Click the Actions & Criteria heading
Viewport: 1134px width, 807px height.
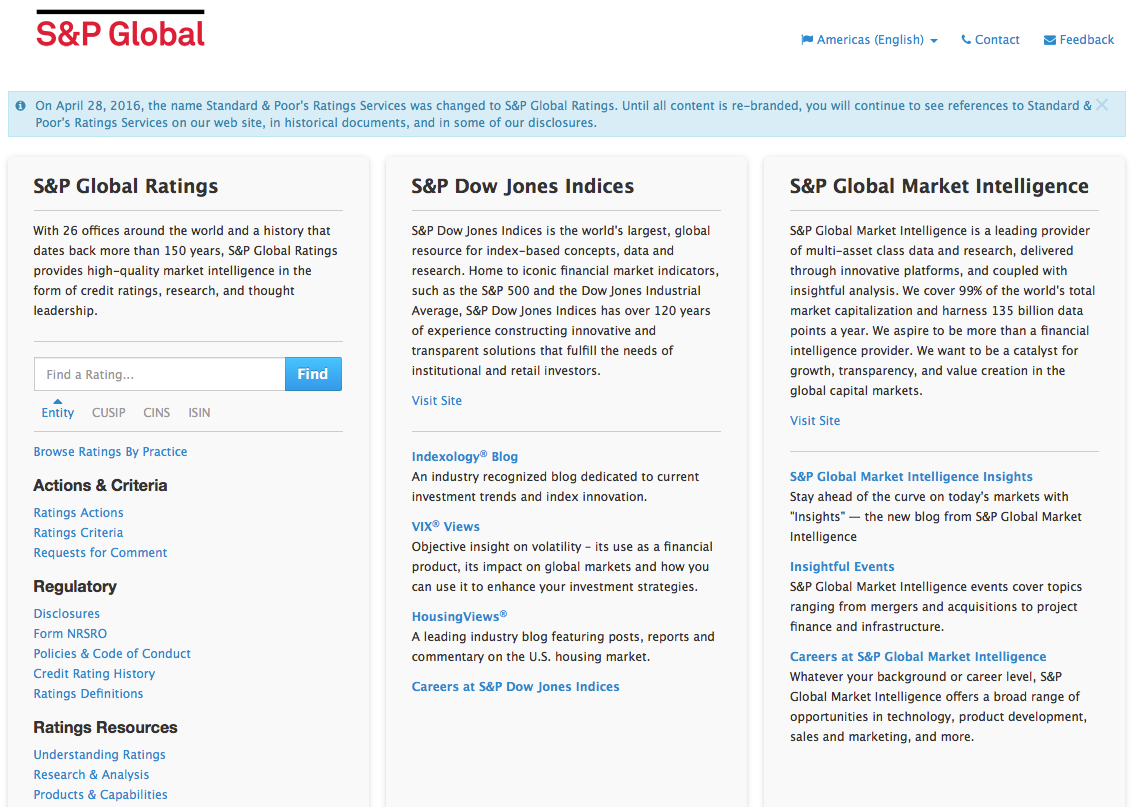pos(100,485)
